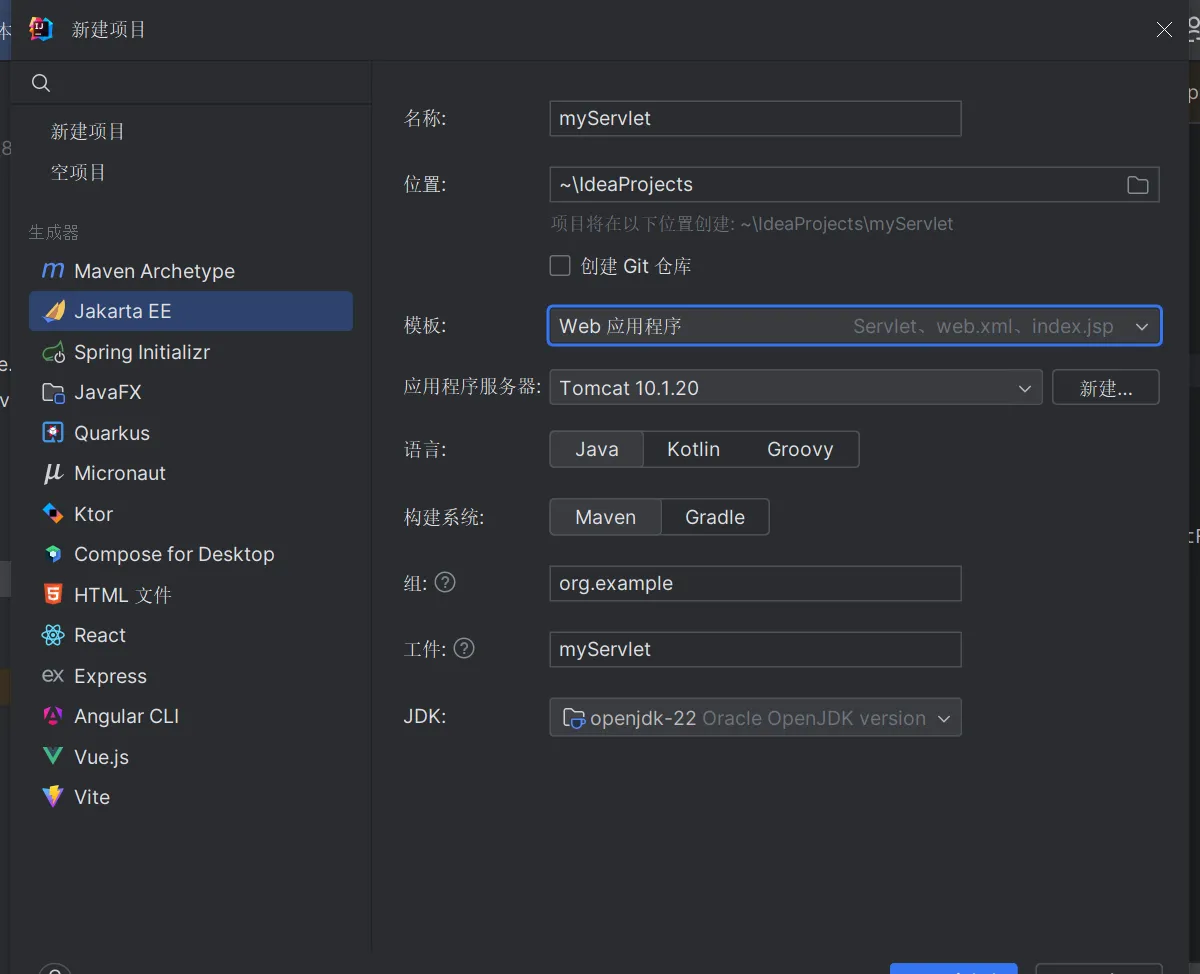Enable the 创建 Git 仓库 checkbox
Image resolution: width=1200 pixels, height=974 pixels.
pos(560,266)
